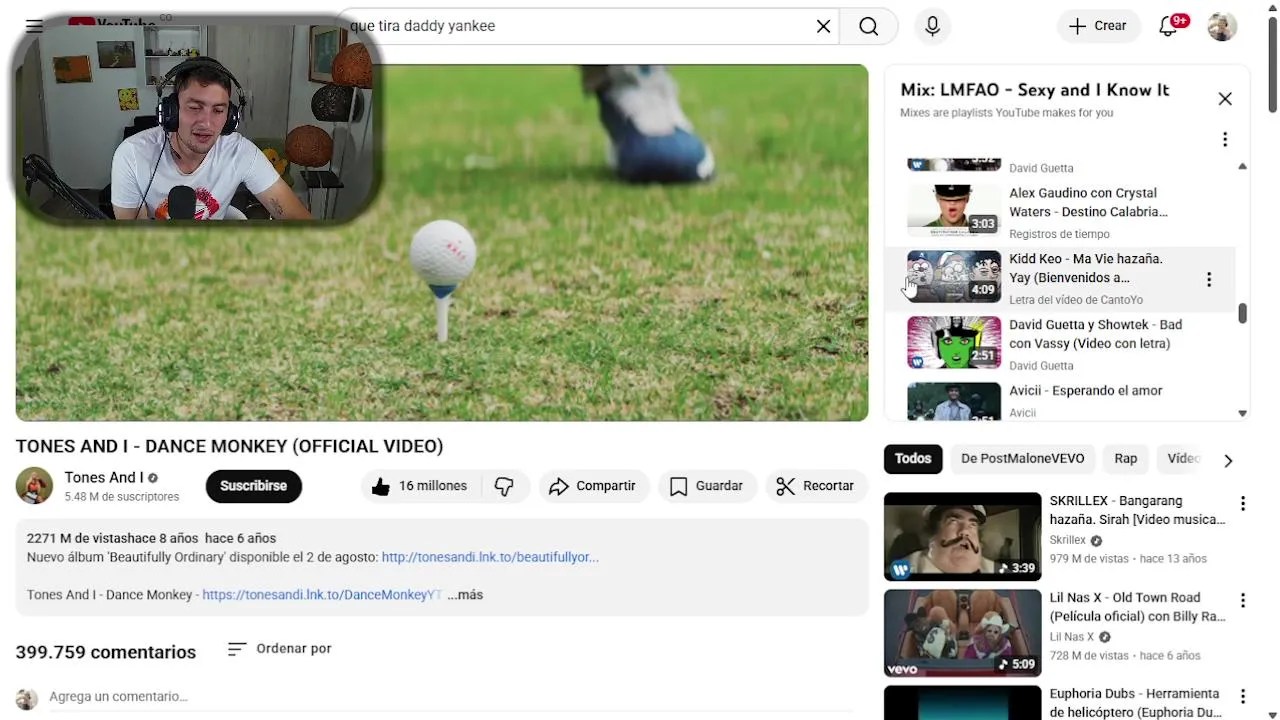Play Skrillex Bangarang thumbnail
Image resolution: width=1280 pixels, height=720 pixels.
point(962,536)
